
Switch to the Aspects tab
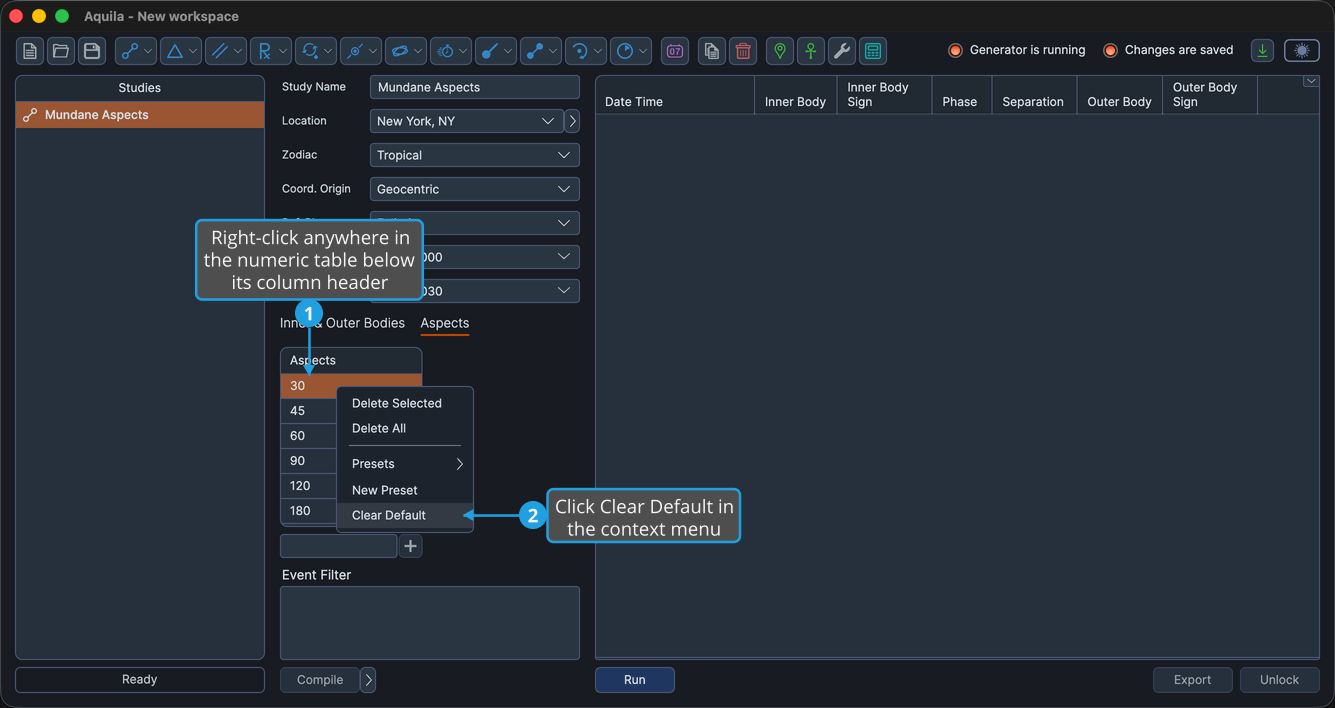445,323
